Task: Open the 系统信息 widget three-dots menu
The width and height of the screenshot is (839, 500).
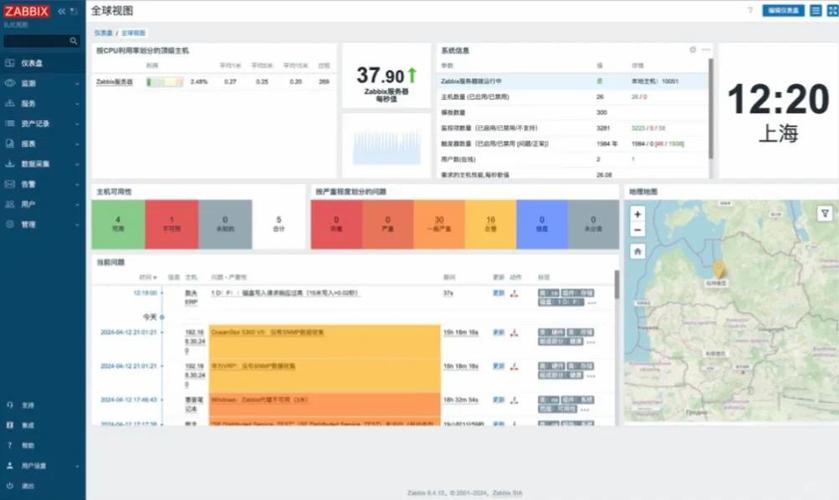Action: (x=706, y=50)
